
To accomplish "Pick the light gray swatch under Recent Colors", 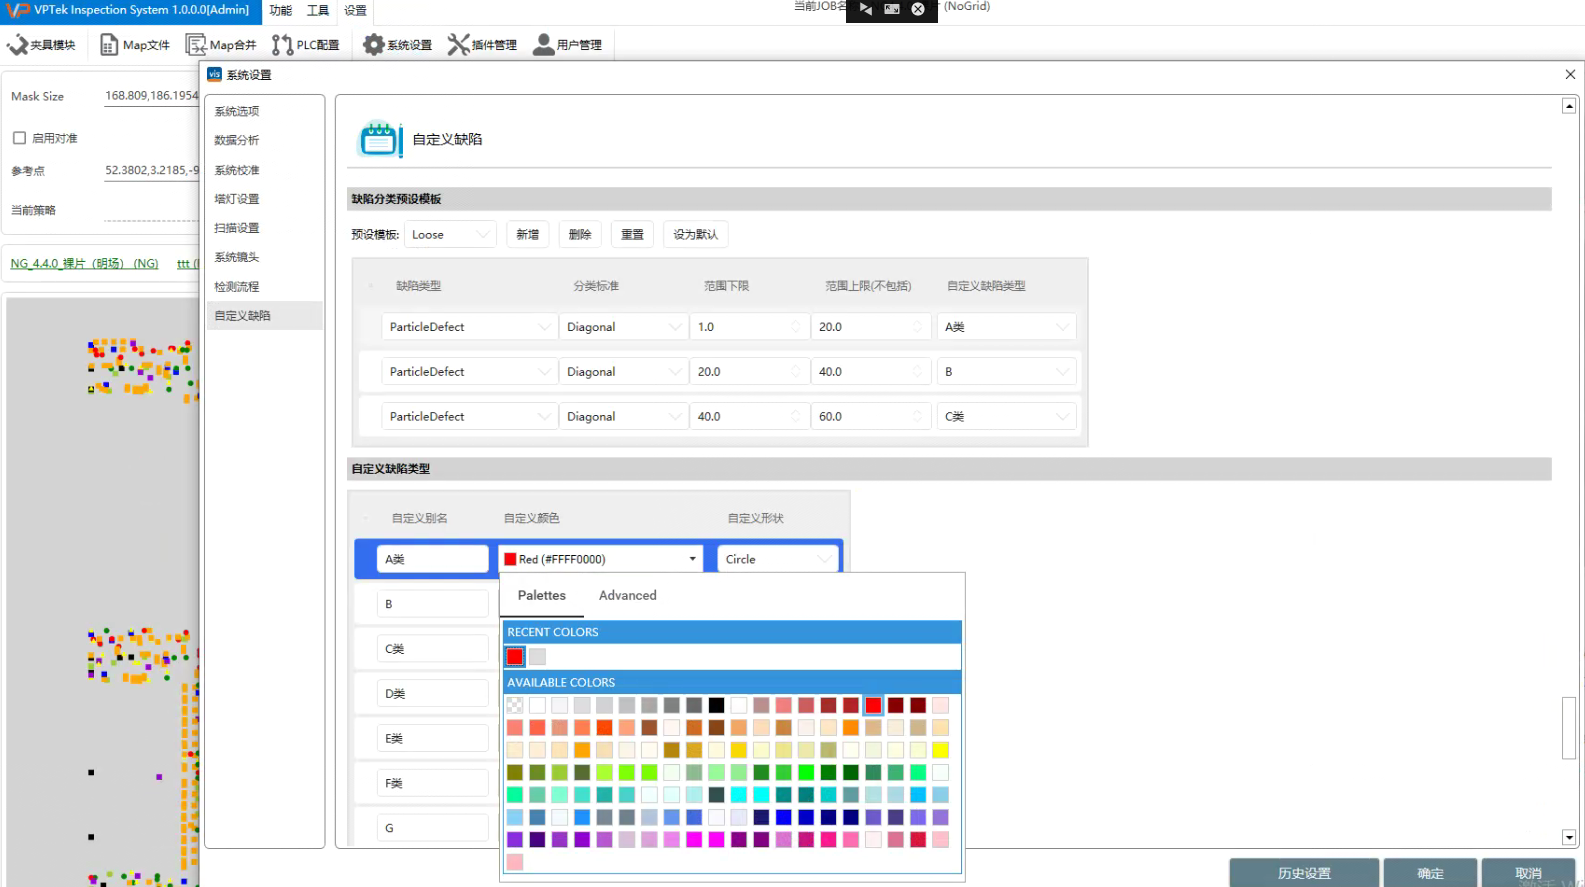I will tap(537, 657).
